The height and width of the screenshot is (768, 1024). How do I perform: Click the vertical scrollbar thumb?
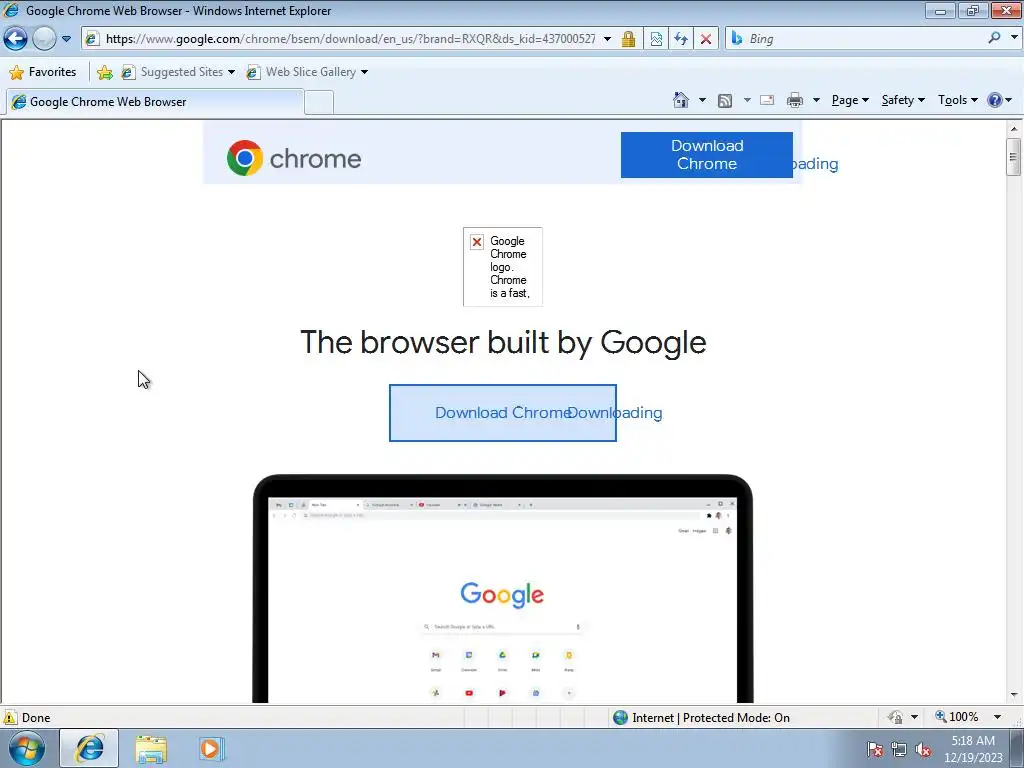point(1014,157)
